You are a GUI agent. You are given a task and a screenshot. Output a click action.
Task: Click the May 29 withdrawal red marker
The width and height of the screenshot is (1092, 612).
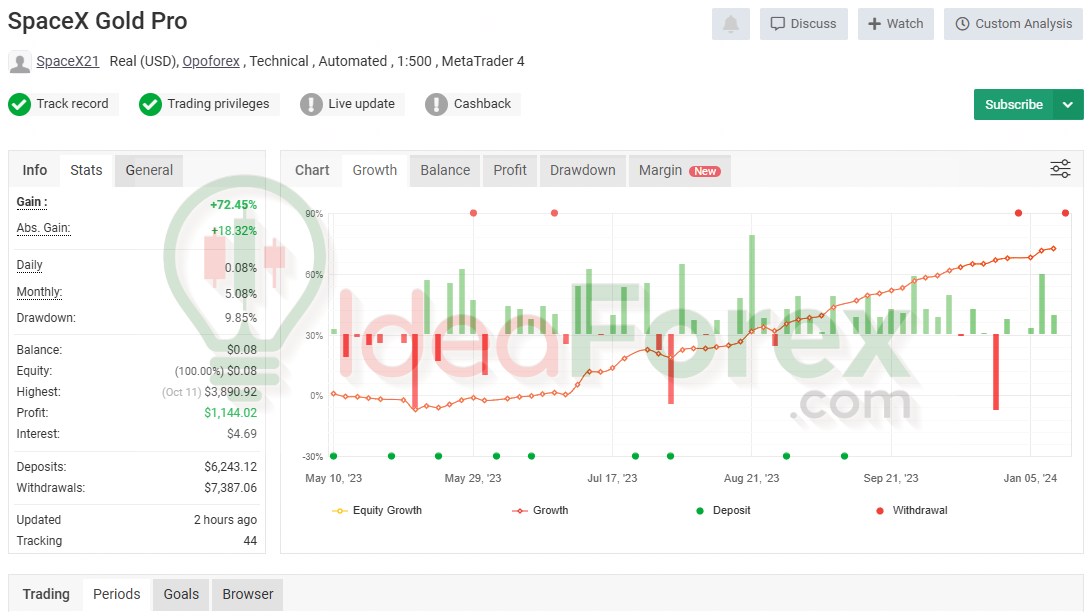(474, 213)
